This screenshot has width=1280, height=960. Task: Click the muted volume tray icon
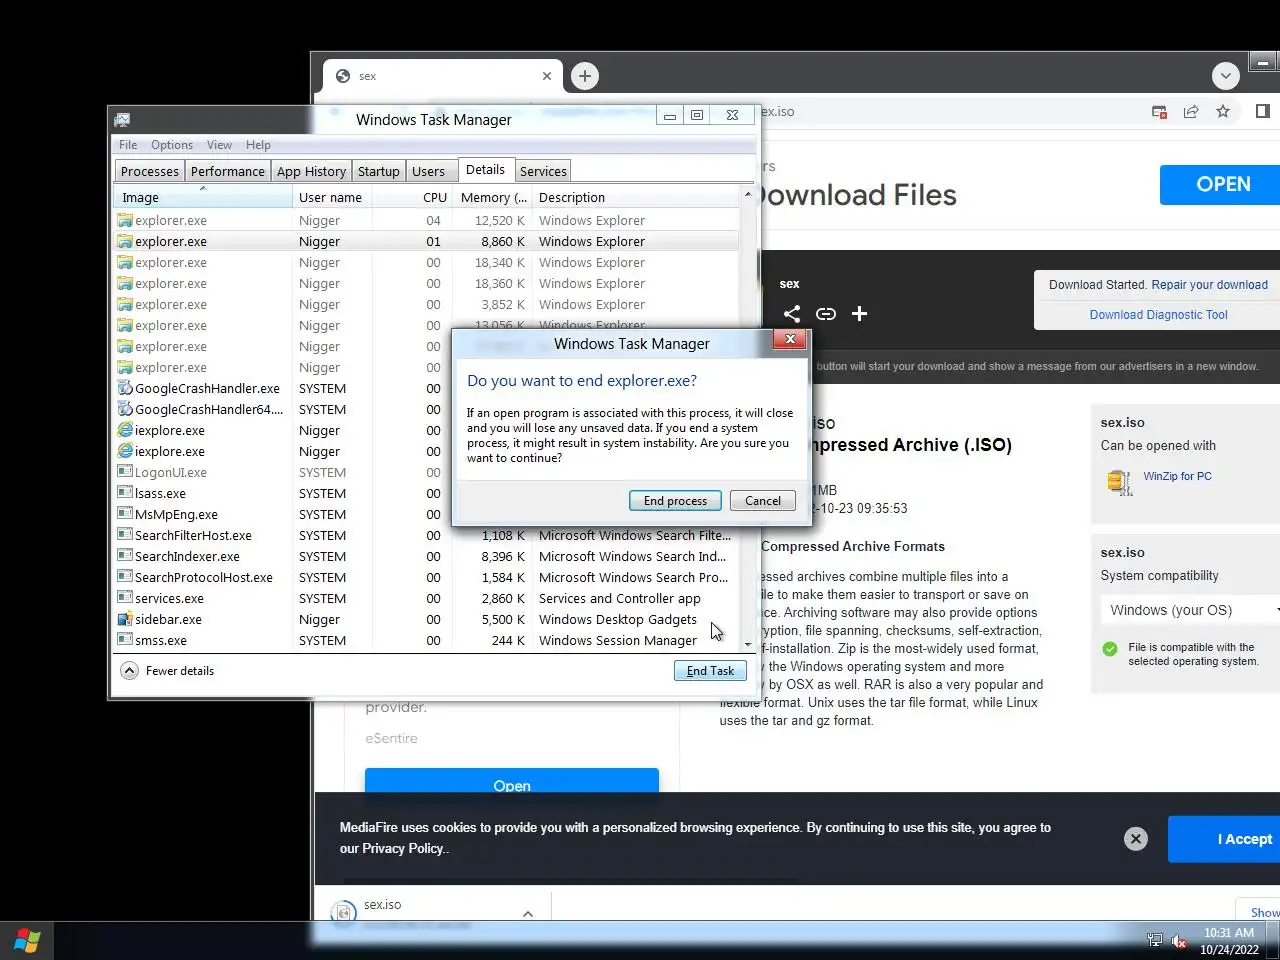point(1179,941)
